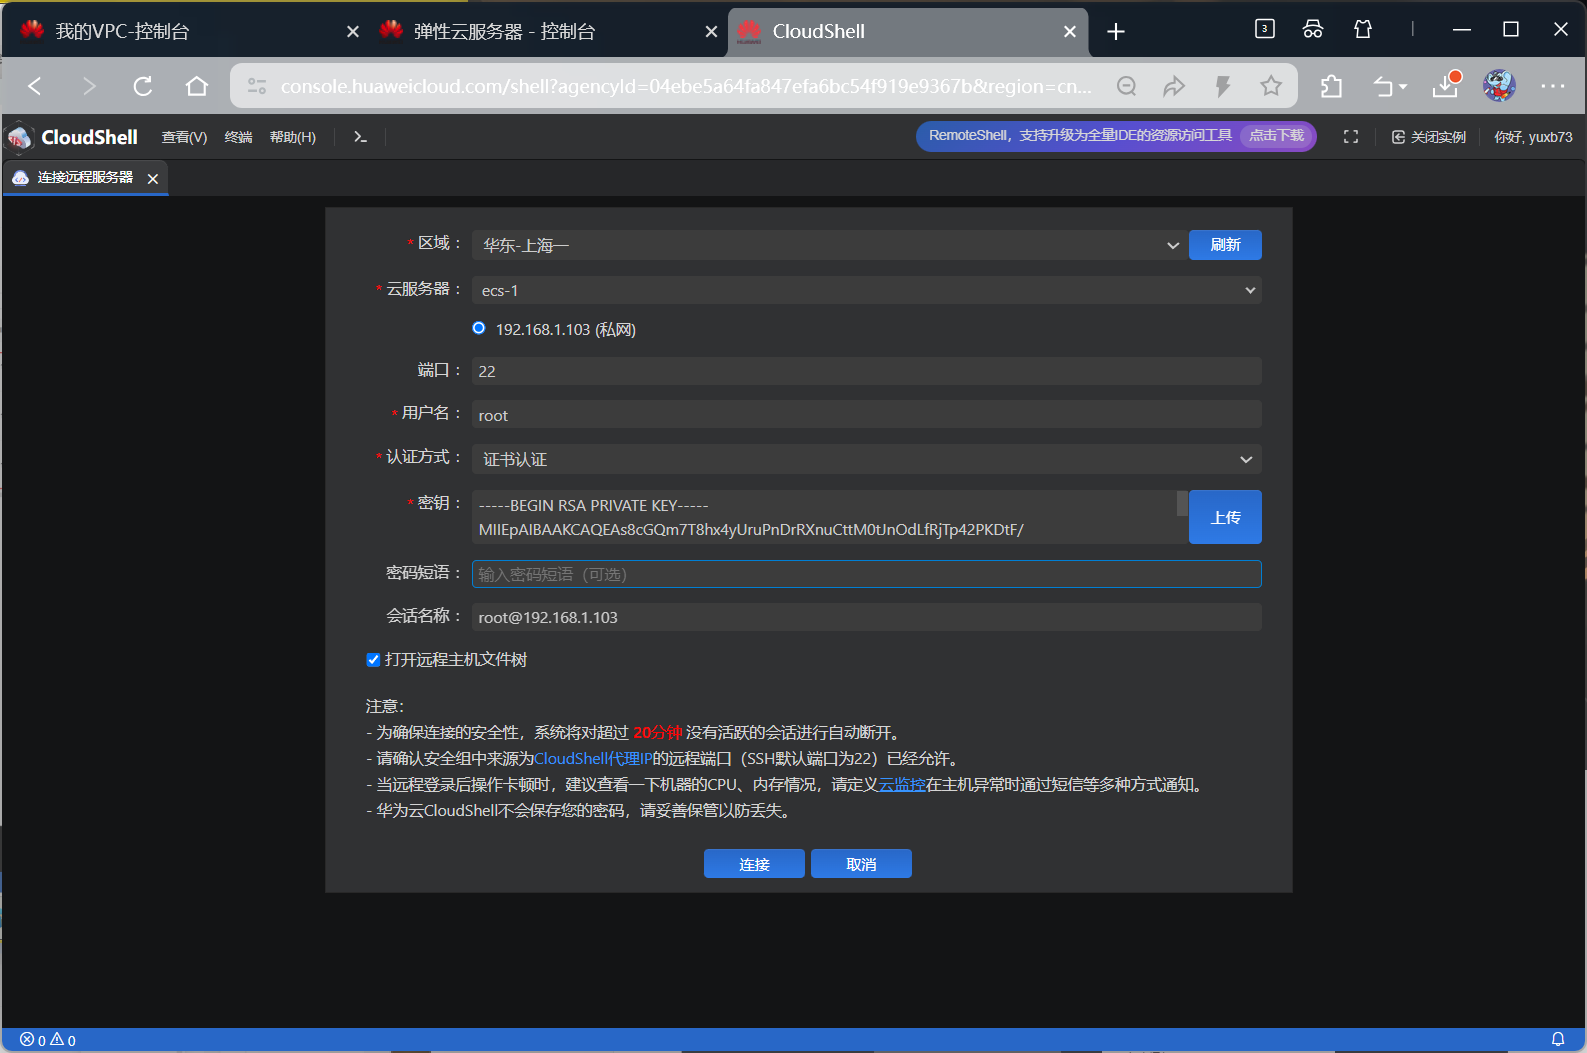Click the browser address bar URL

coord(686,86)
